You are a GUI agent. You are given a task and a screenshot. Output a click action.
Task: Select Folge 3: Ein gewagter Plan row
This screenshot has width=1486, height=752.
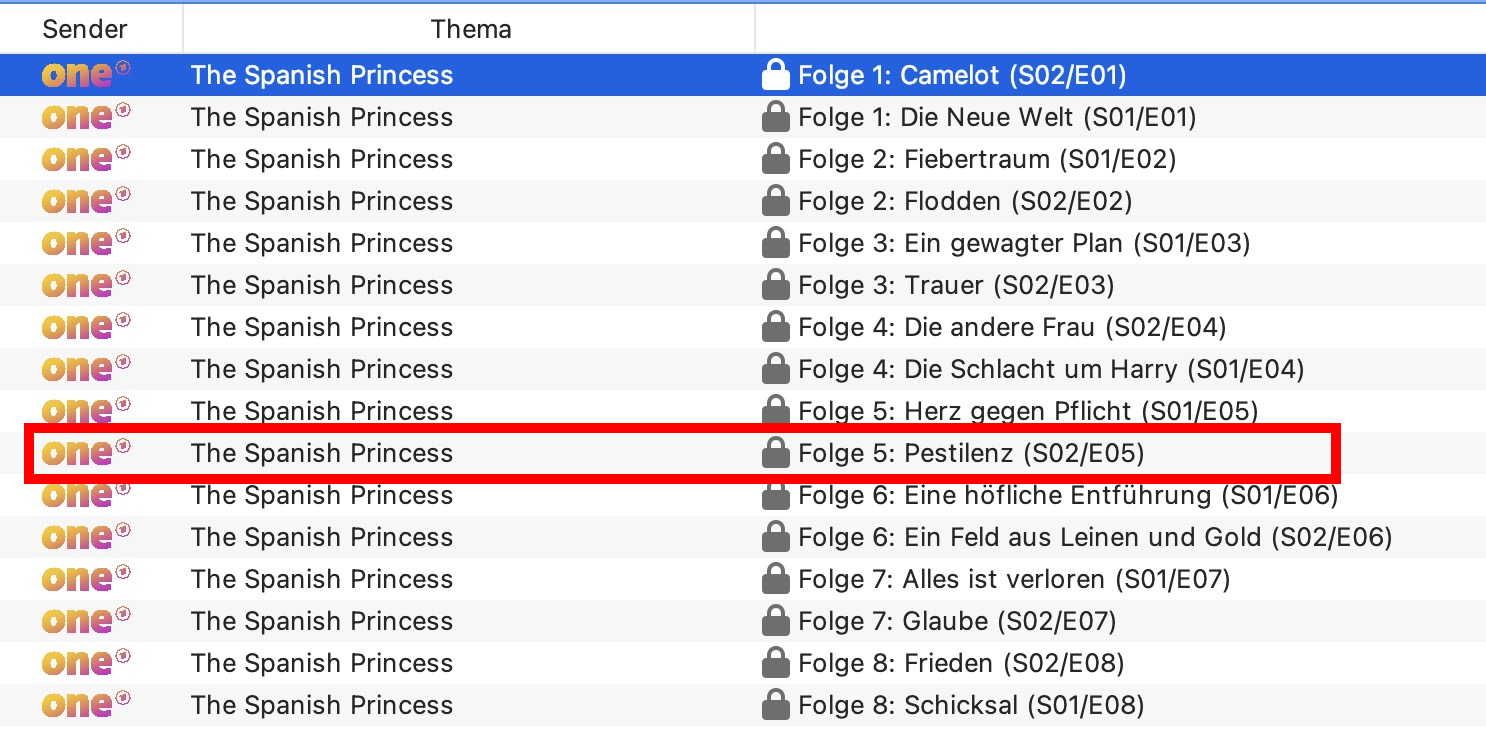(x=743, y=243)
